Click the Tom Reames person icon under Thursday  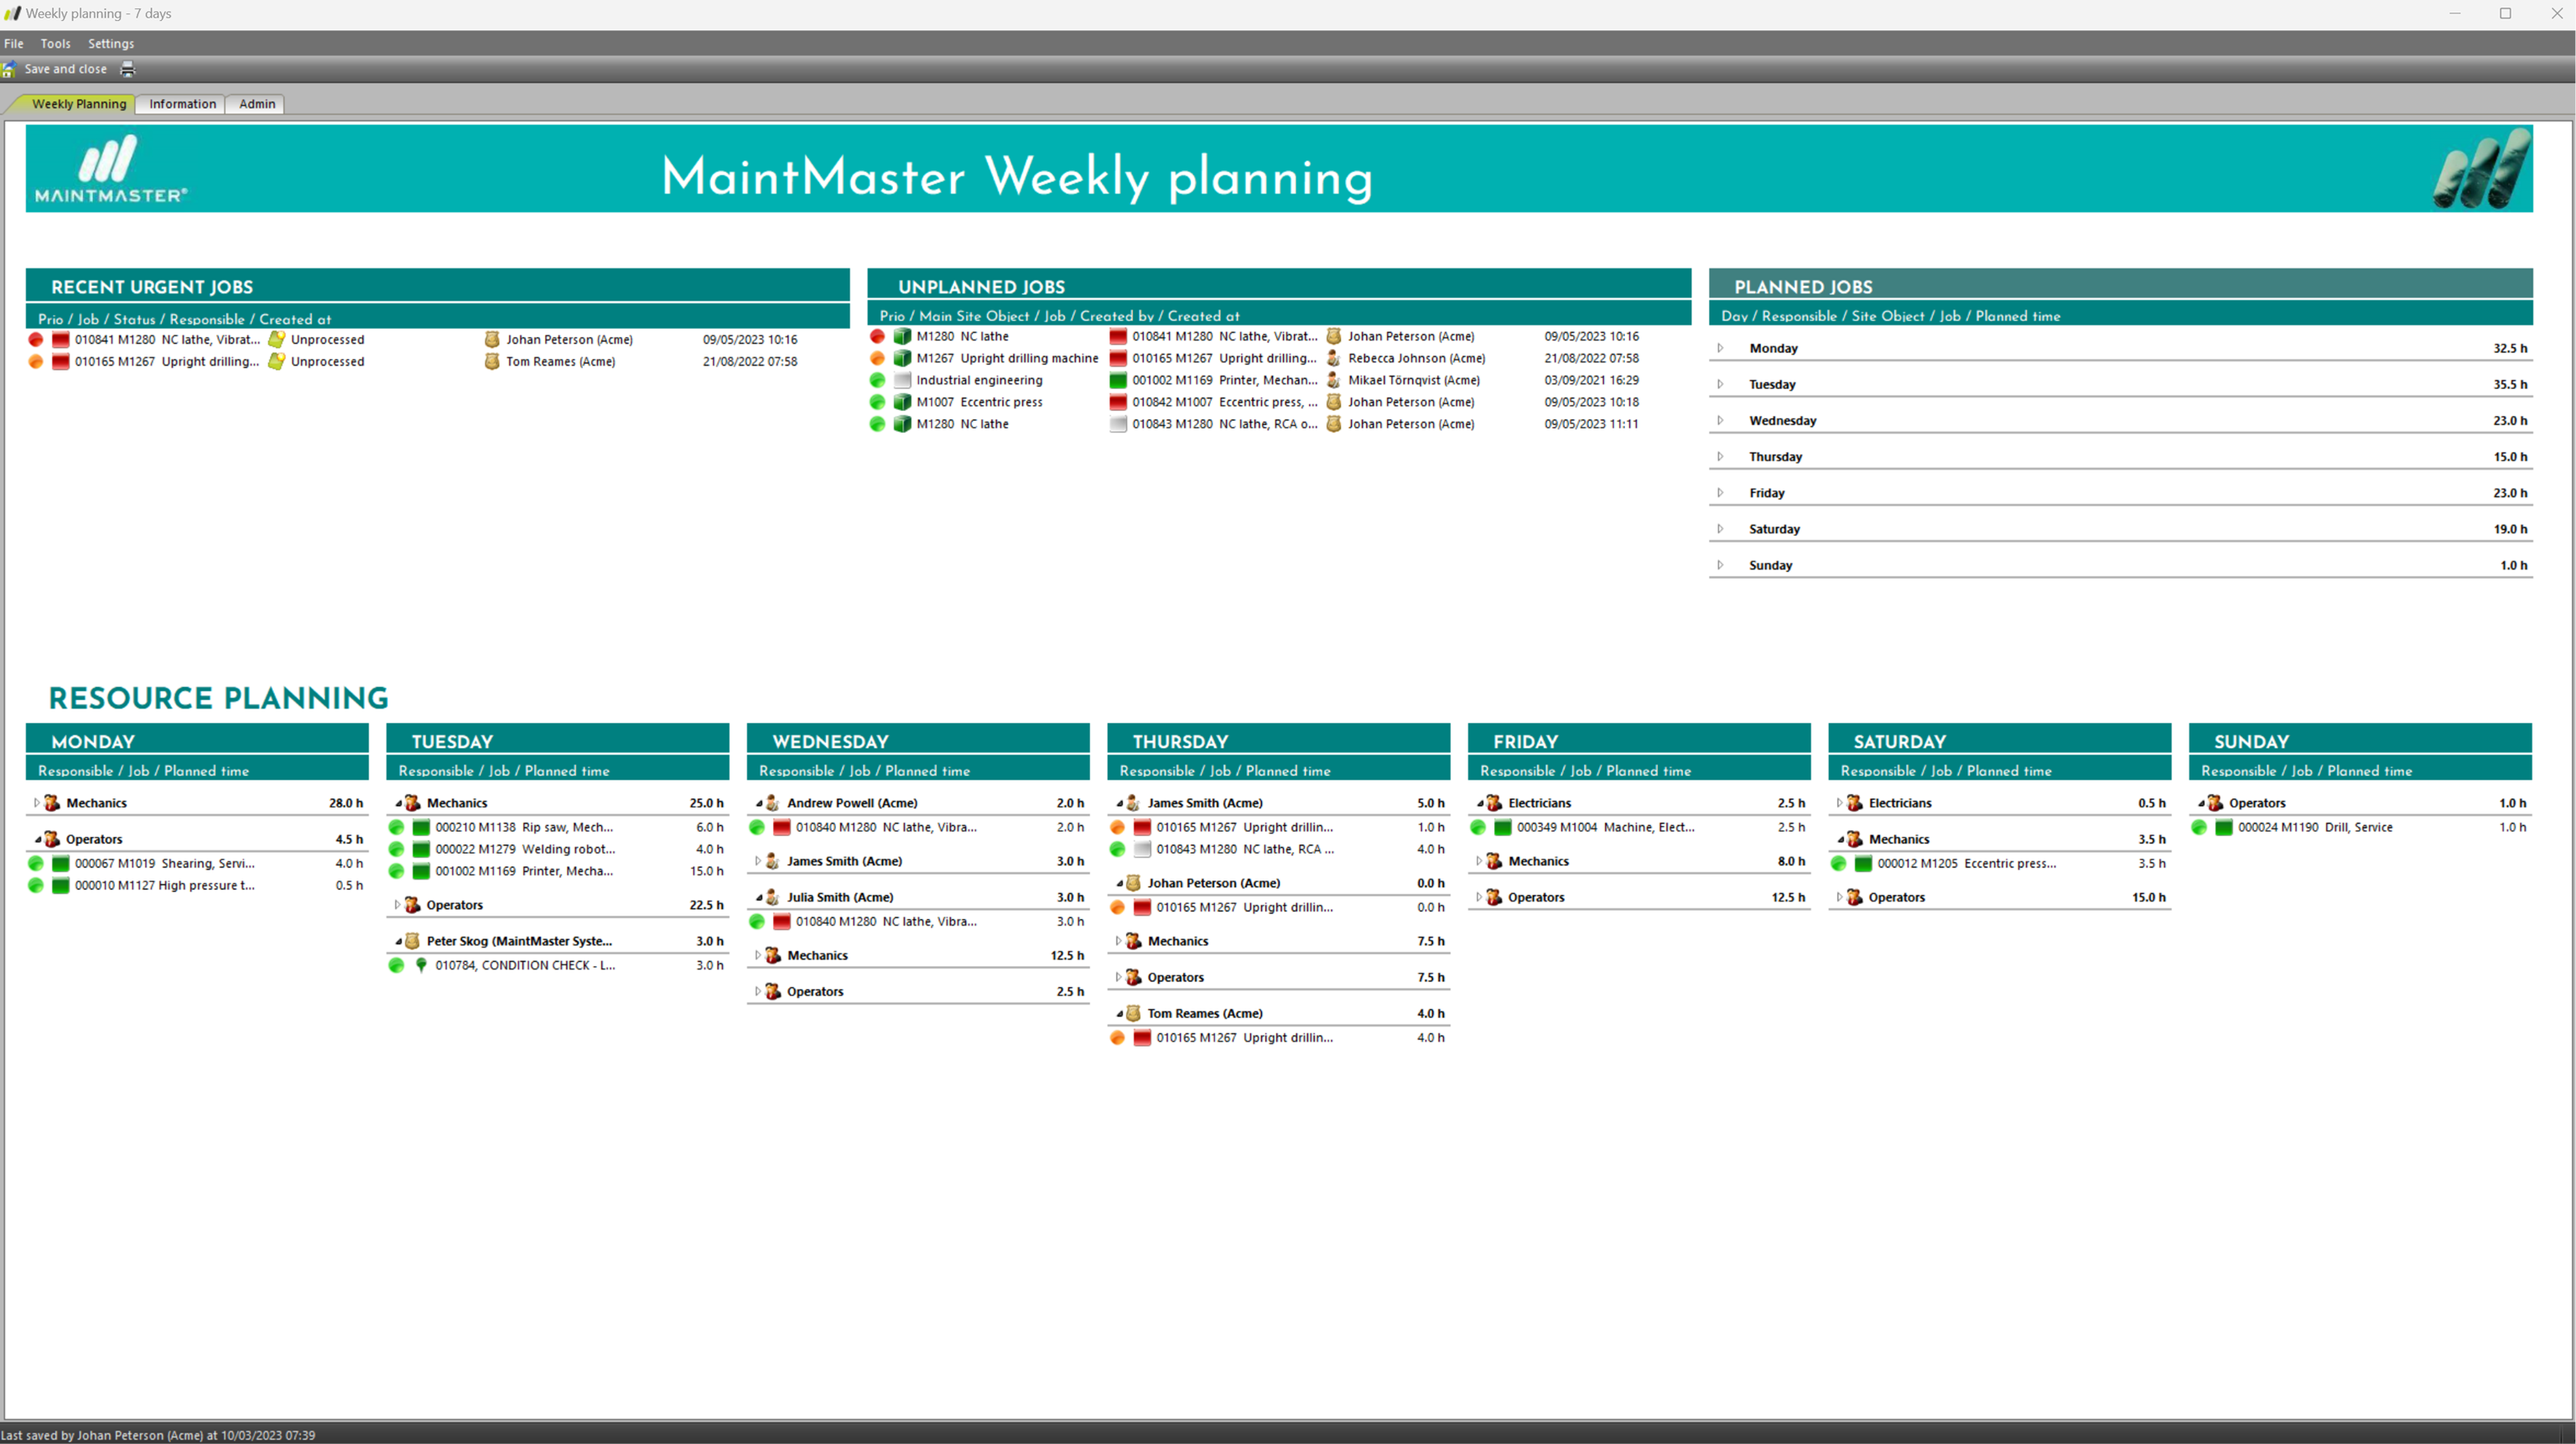(1133, 1013)
